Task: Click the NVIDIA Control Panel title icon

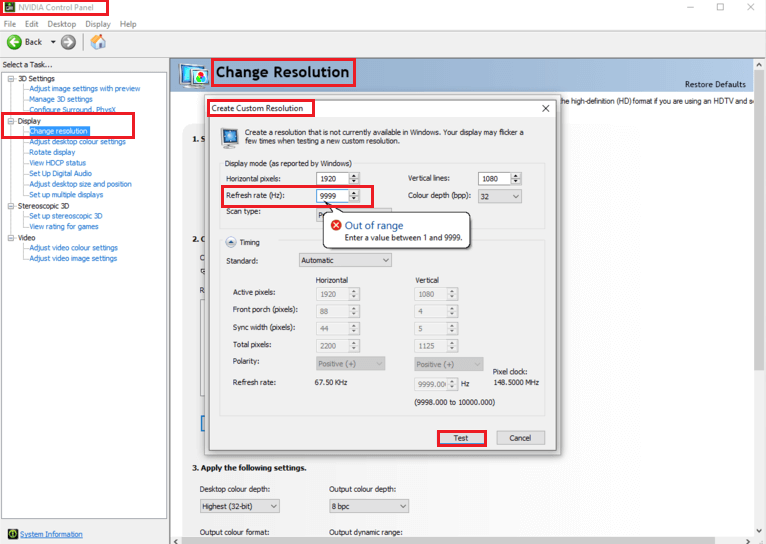Action: 9,7
